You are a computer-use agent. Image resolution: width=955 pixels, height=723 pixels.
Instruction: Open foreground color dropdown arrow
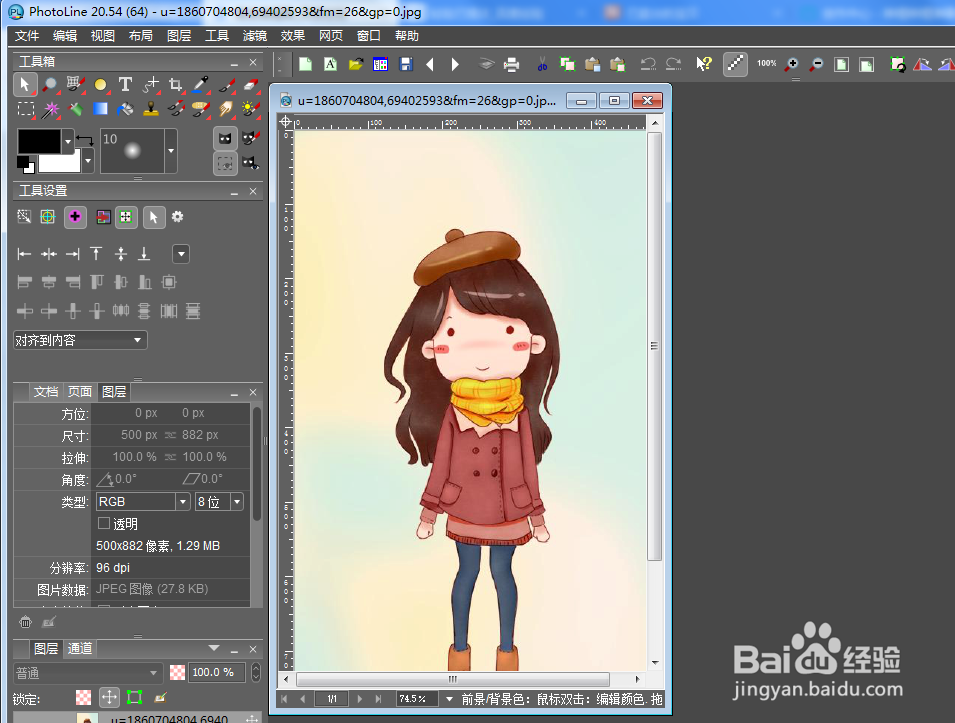pos(68,142)
